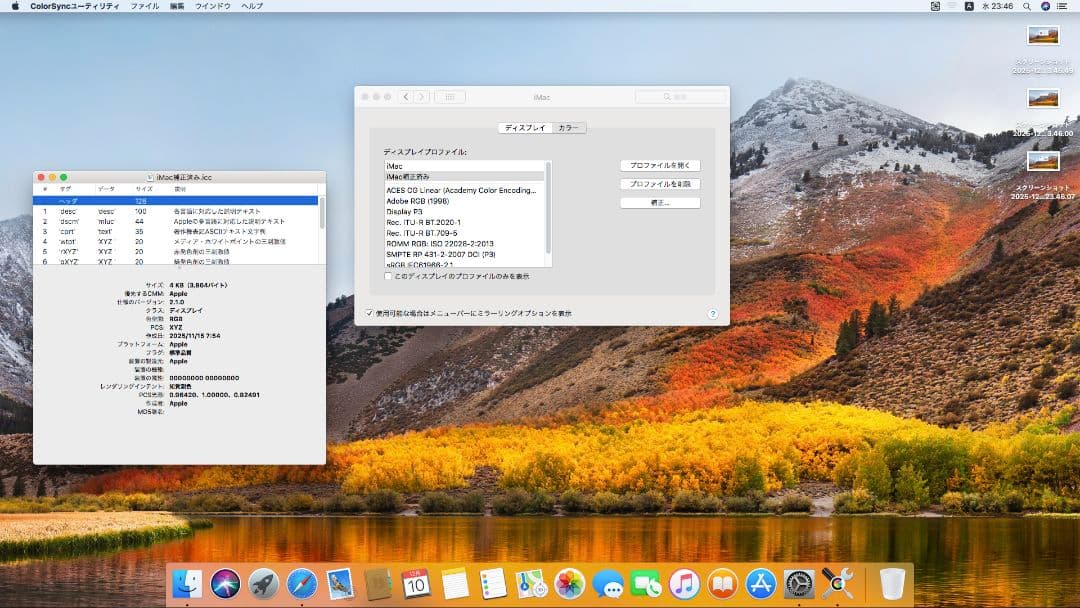Launch Safari from the Dock

[x=302, y=583]
